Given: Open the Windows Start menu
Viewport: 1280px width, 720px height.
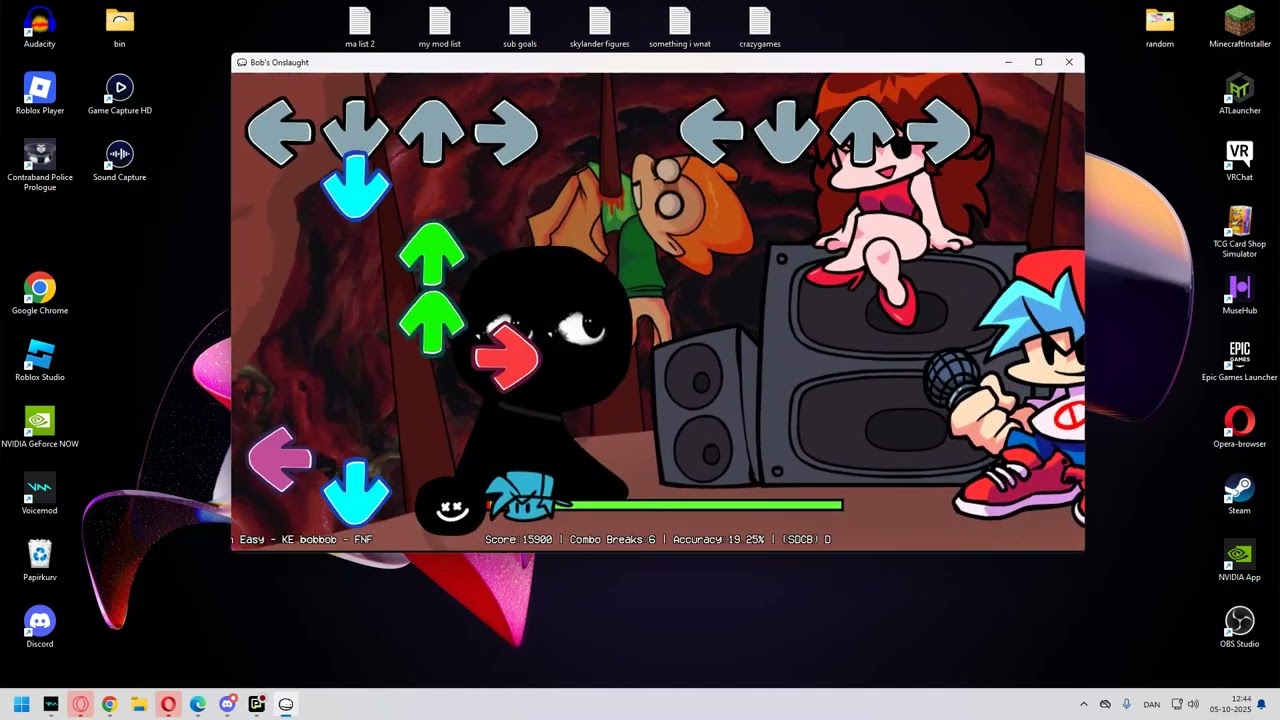Looking at the screenshot, I should tap(21, 704).
